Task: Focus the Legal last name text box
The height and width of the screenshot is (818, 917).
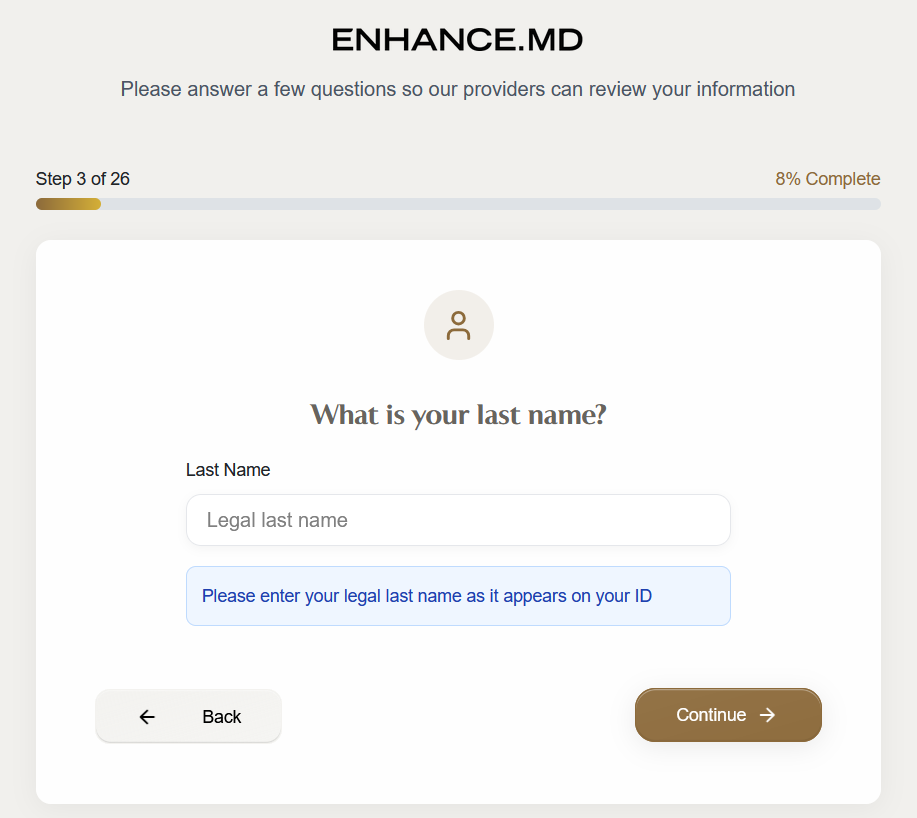Action: [458, 520]
